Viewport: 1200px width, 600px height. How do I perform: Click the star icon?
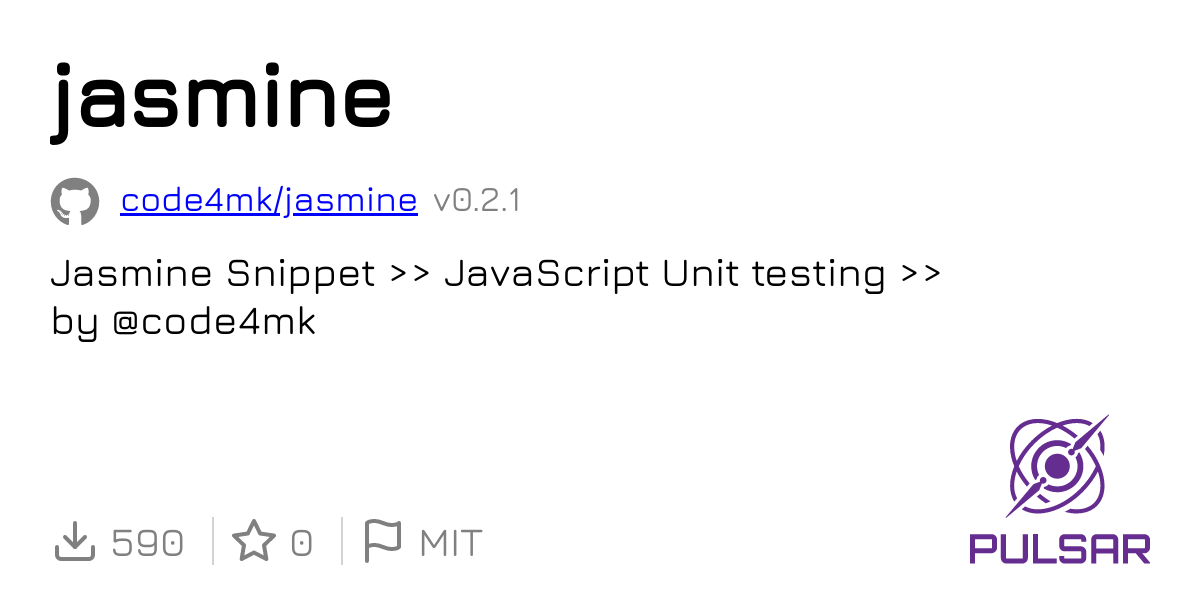(x=254, y=542)
